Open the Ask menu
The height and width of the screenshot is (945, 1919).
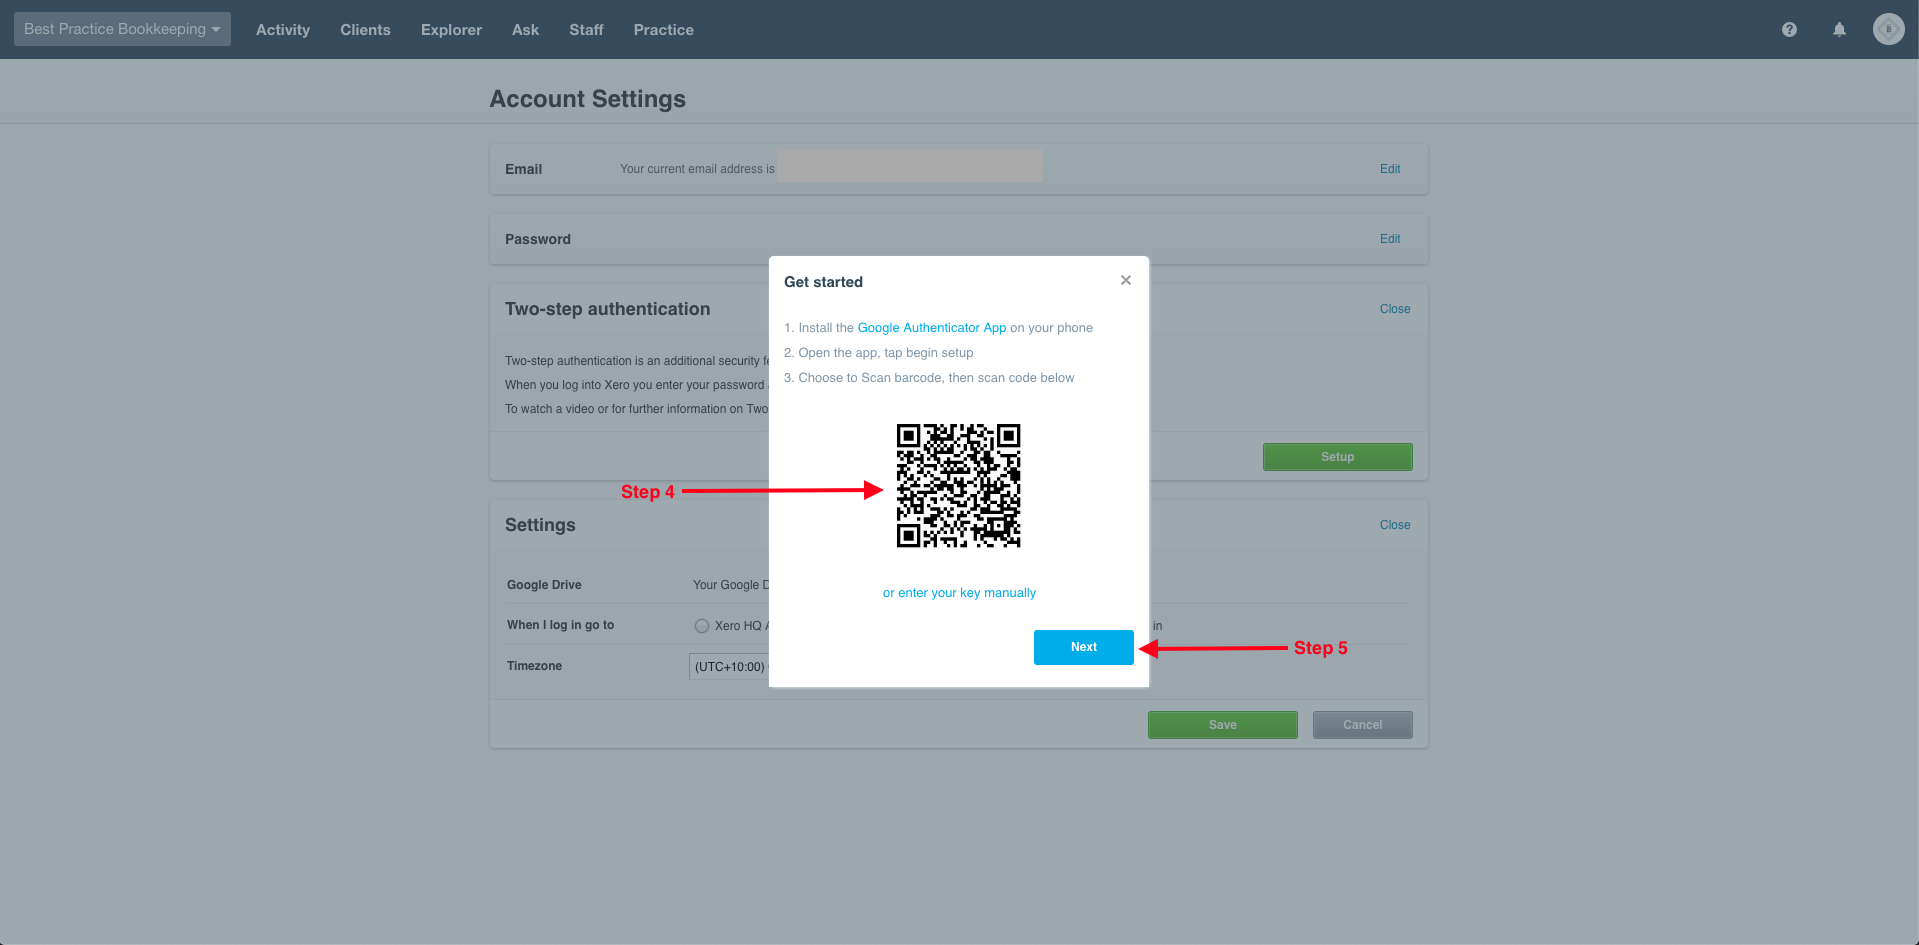point(525,30)
